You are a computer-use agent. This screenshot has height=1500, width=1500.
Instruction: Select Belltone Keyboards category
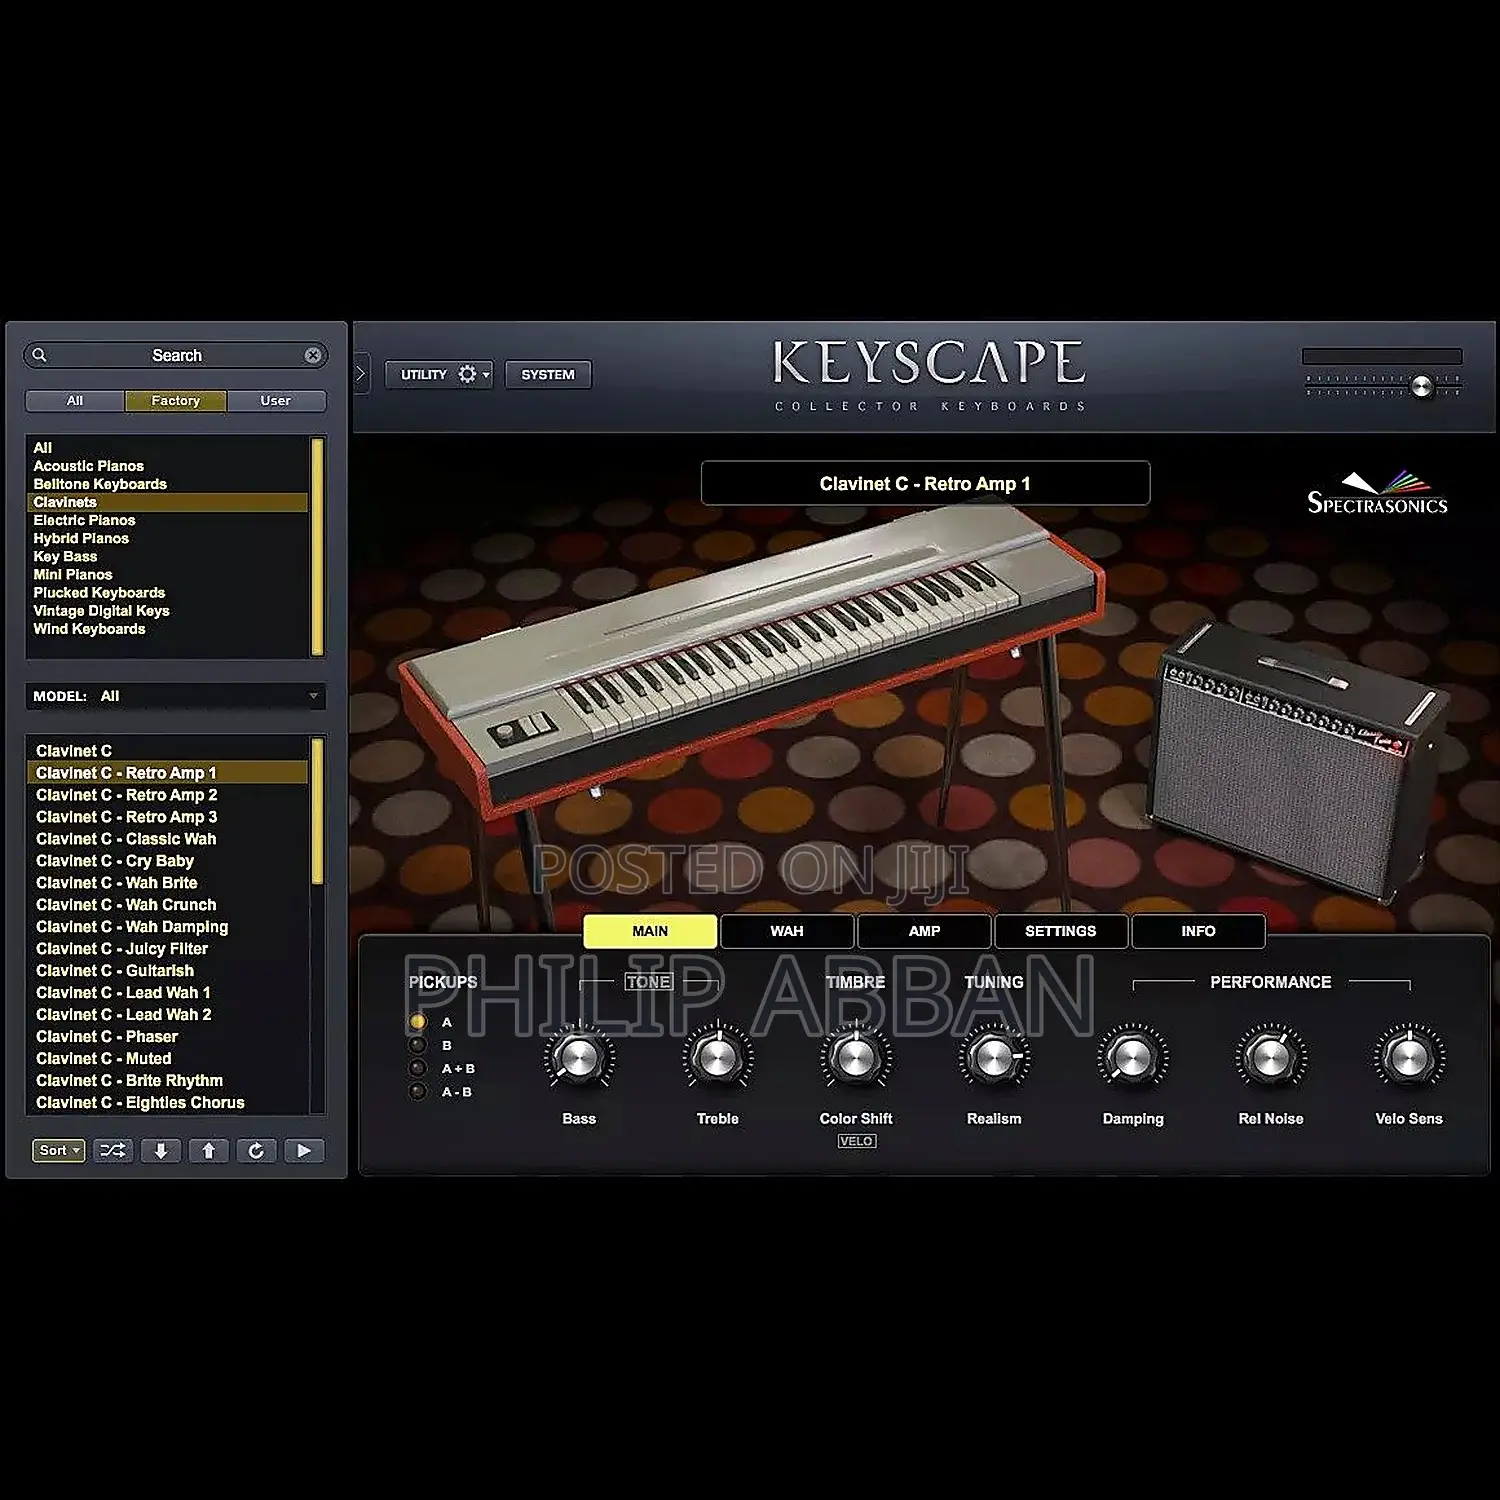click(x=167, y=484)
